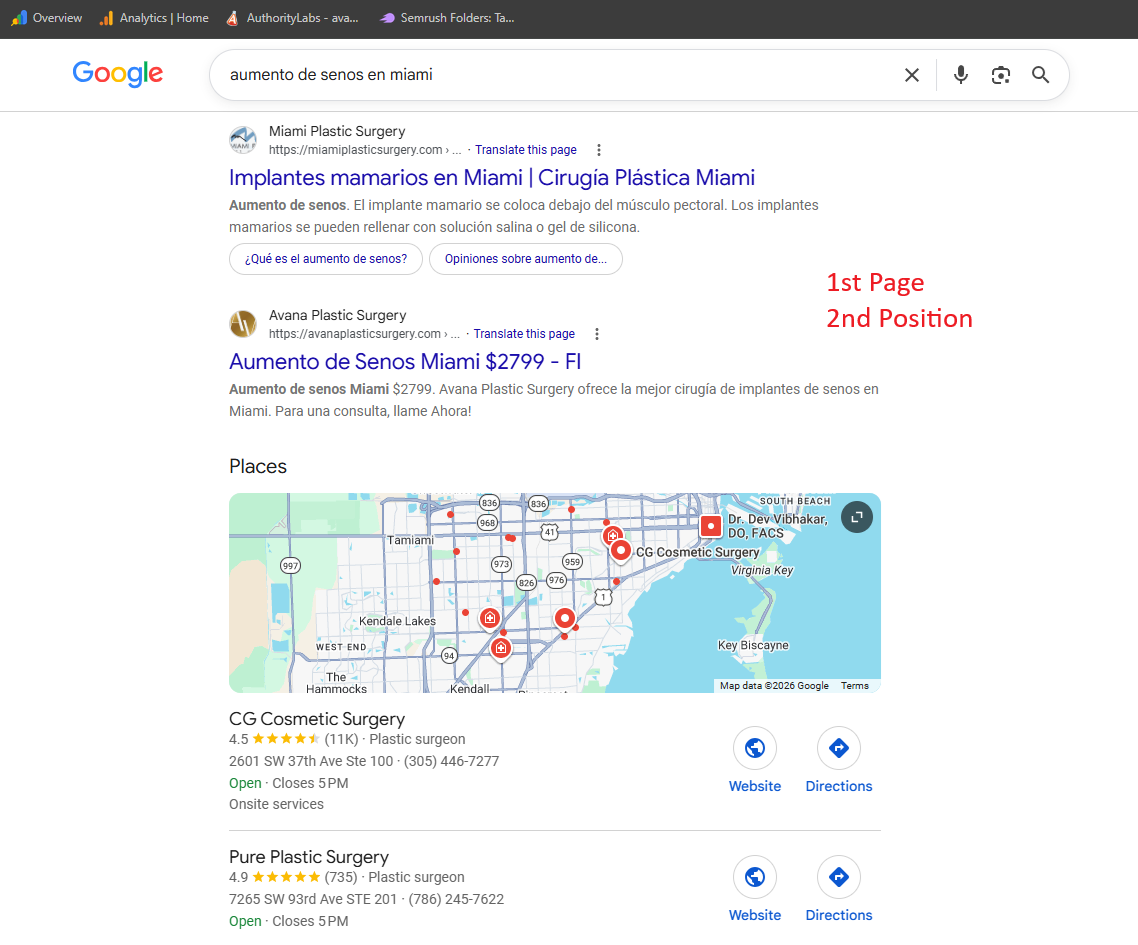
Task: Clear the search box with X
Action: pyautogui.click(x=912, y=75)
